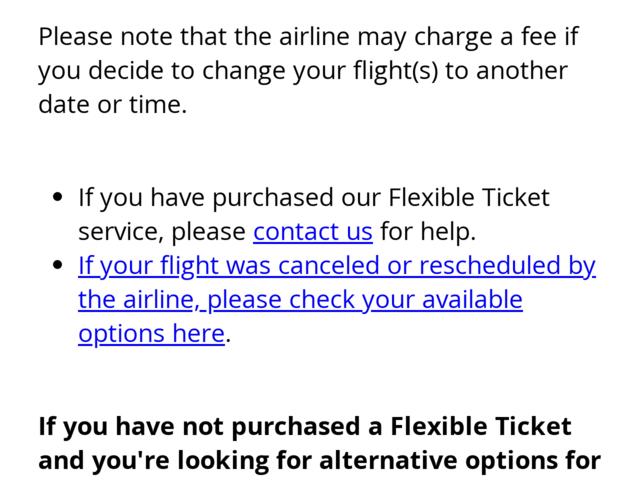The image size is (640, 480).
Task: Click the first bullet point marker
Action: click(58, 199)
